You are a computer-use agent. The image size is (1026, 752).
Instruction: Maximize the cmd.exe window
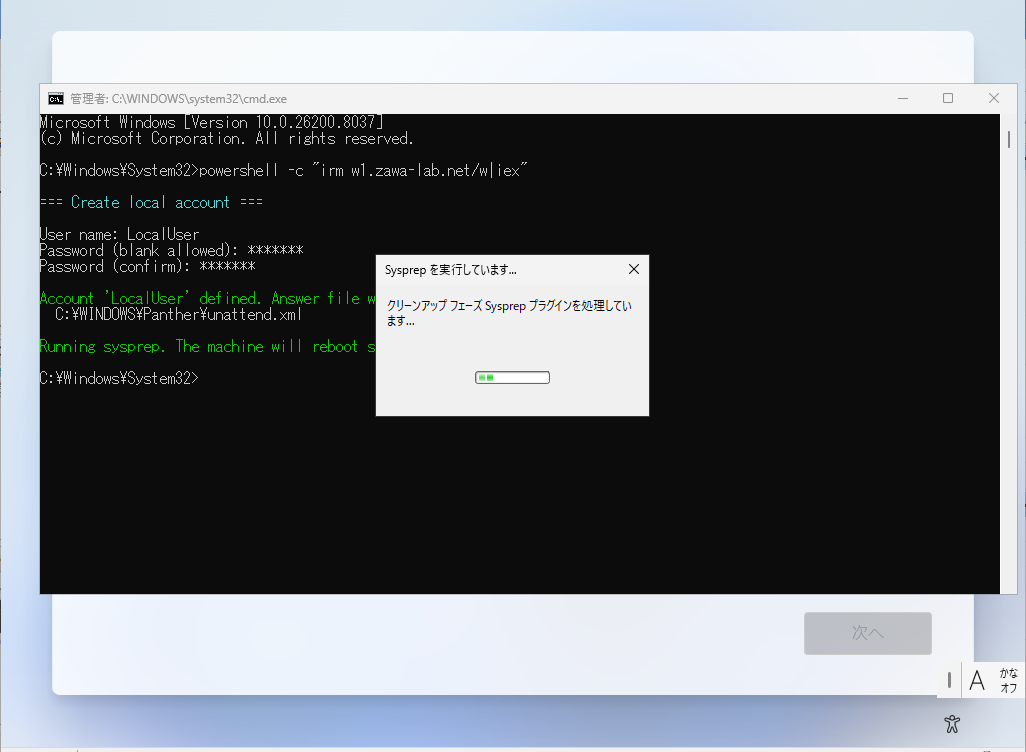click(947, 98)
